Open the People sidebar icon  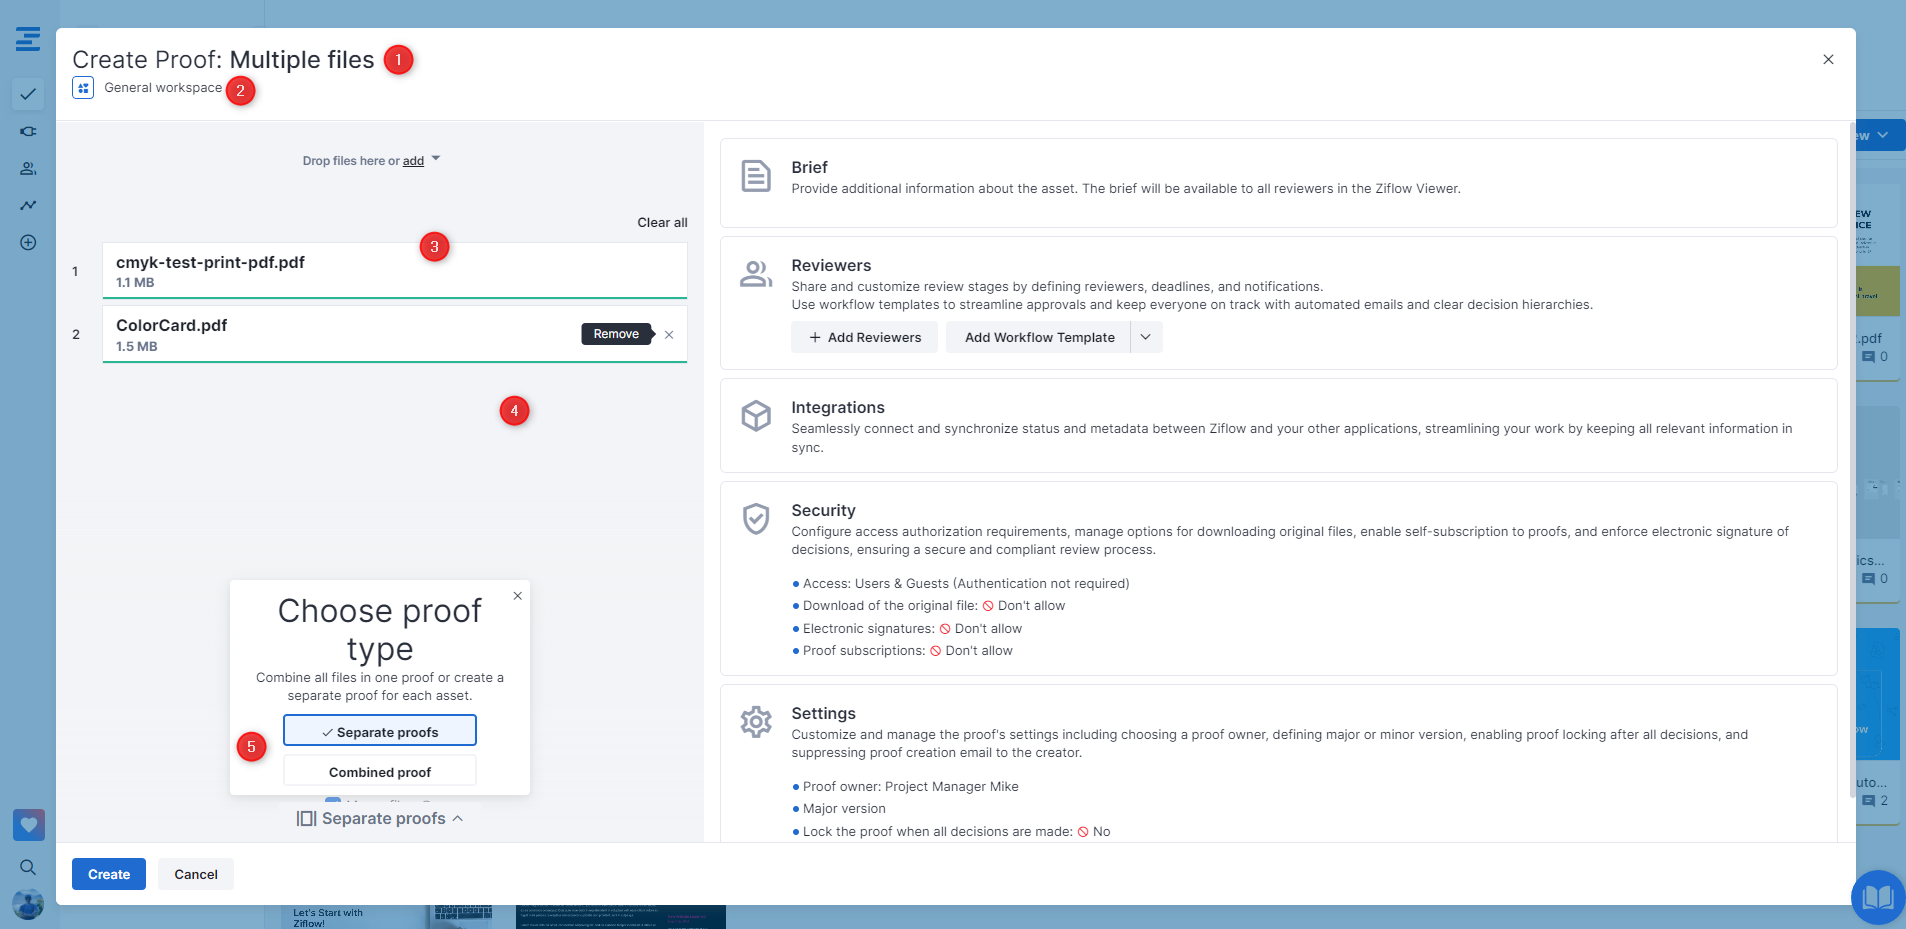tap(28, 168)
